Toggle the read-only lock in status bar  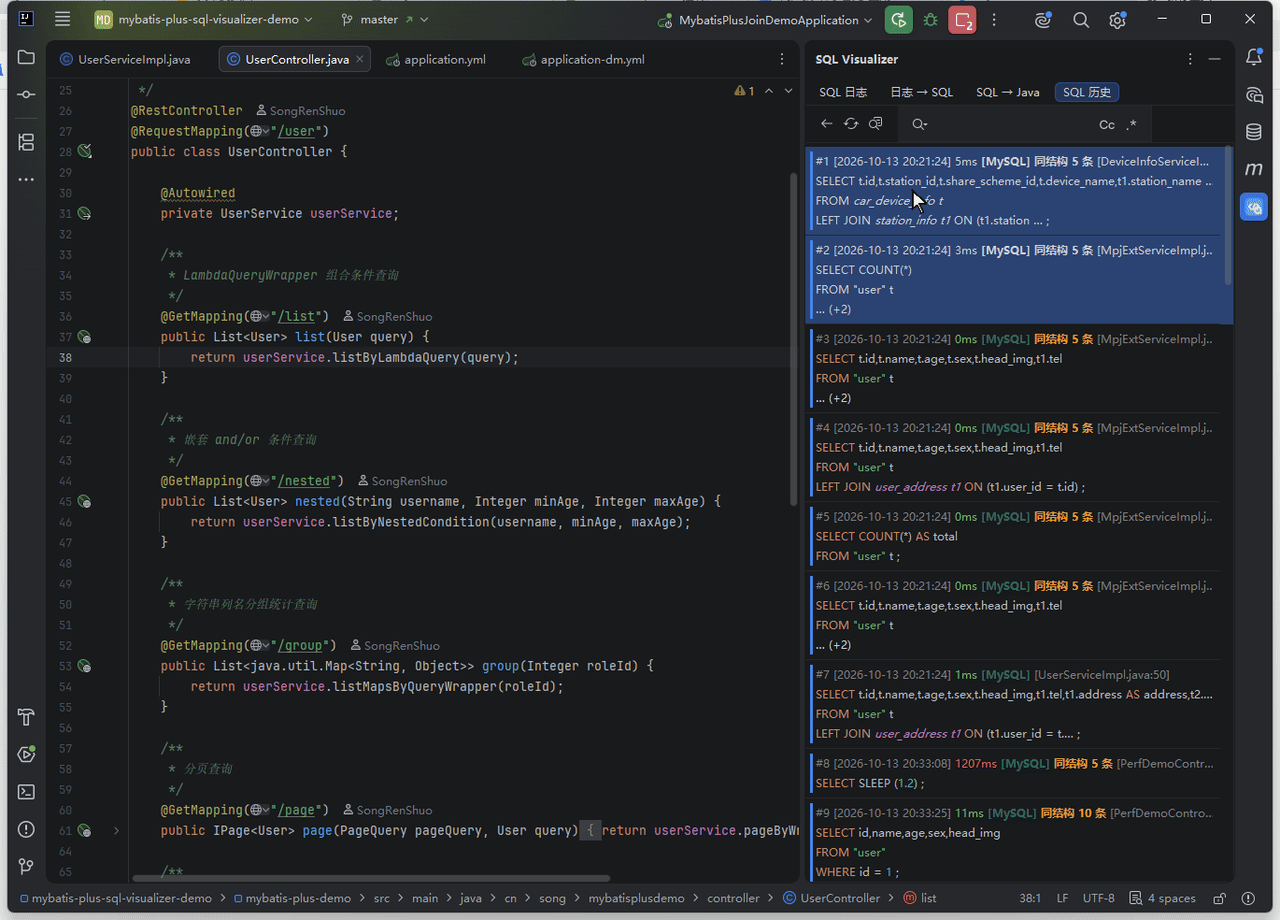pyautogui.click(x=1219, y=898)
